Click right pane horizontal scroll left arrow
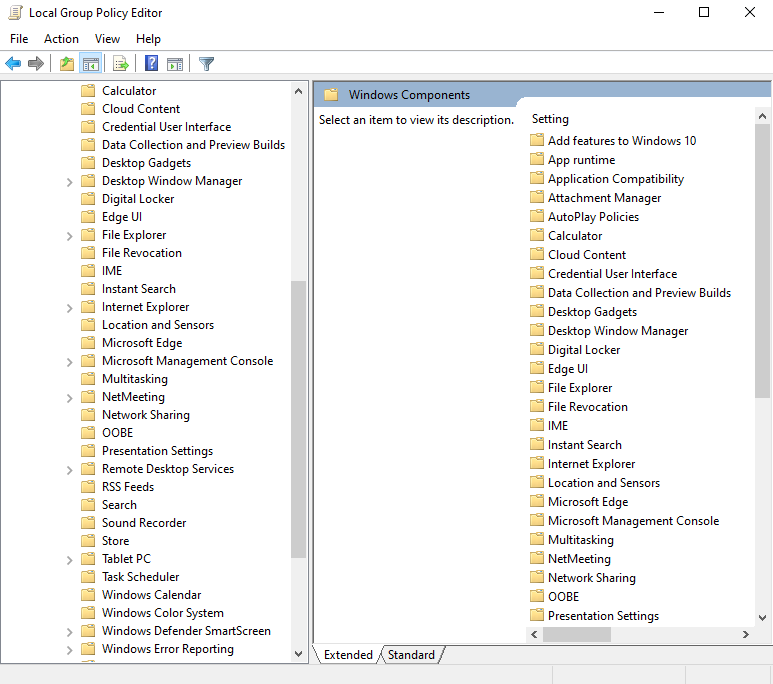The image size is (773, 684). point(534,634)
